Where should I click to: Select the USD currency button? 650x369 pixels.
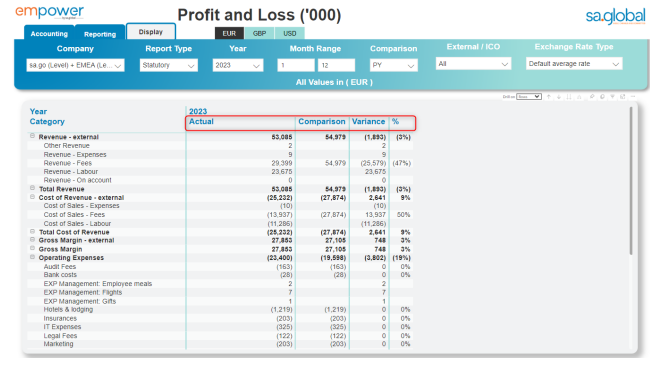pos(289,33)
